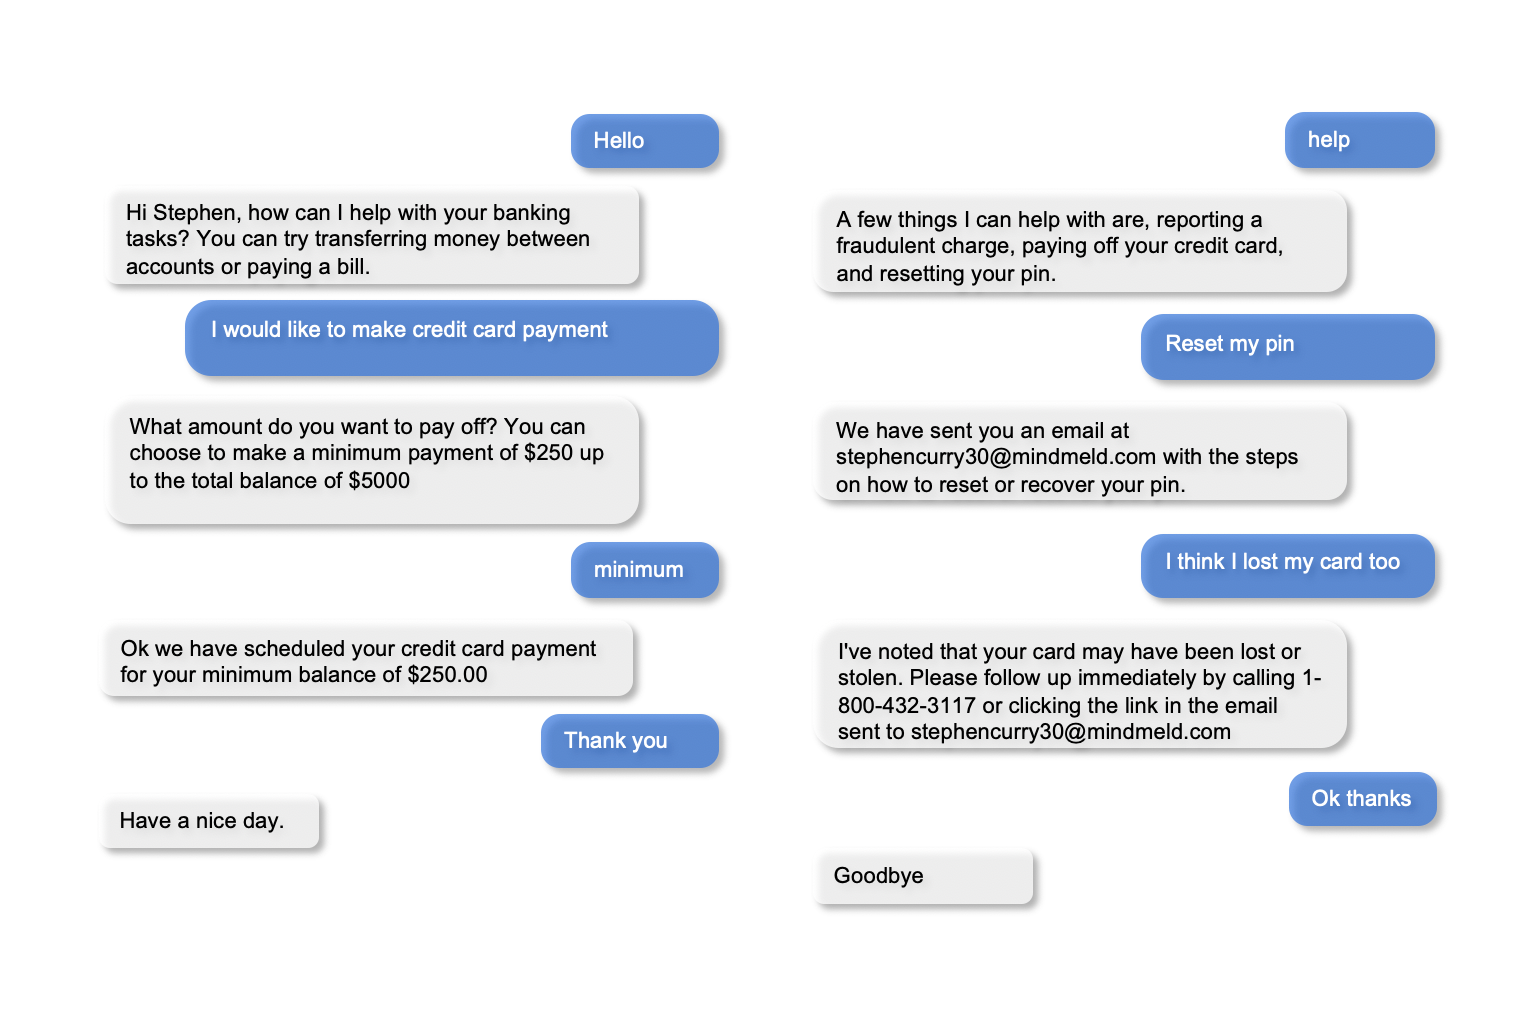
Task: Select the "A few things I can help with" message
Action: (1081, 246)
